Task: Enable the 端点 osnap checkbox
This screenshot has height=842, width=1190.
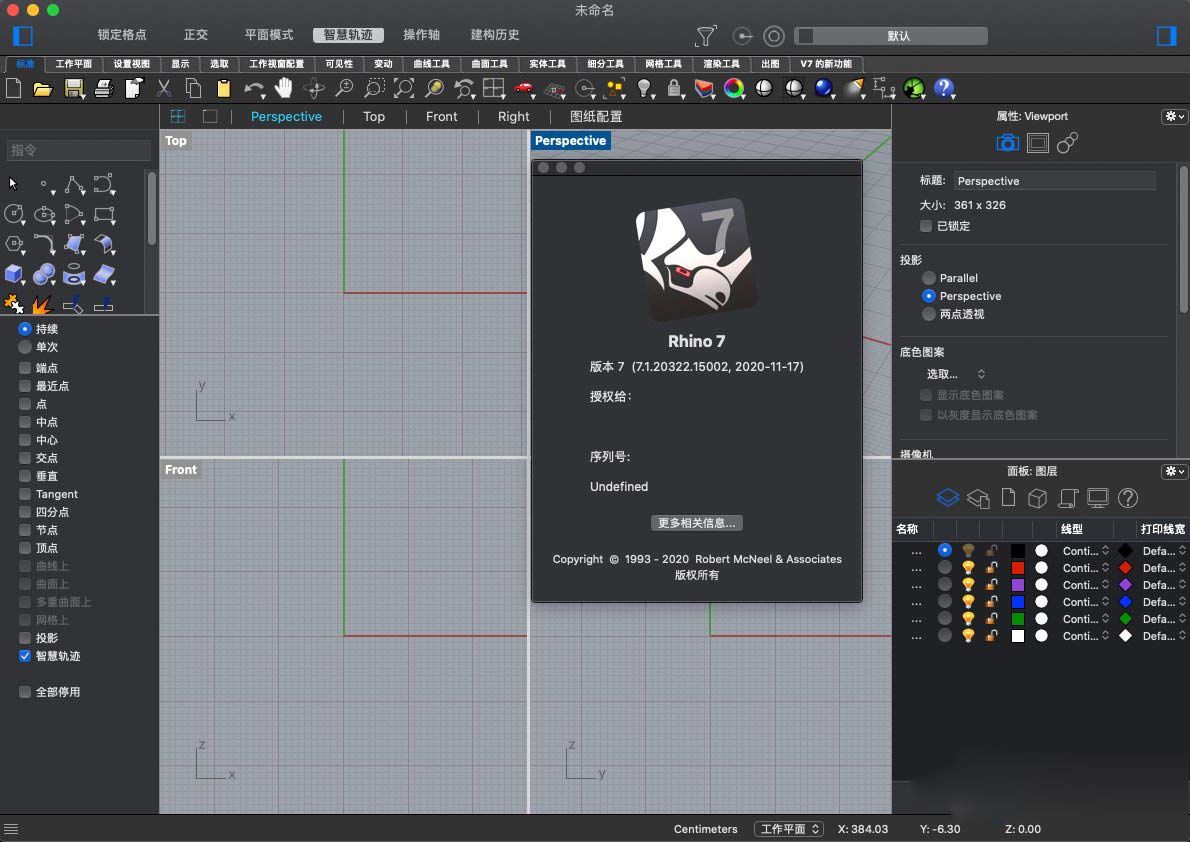Action: click(x=25, y=367)
